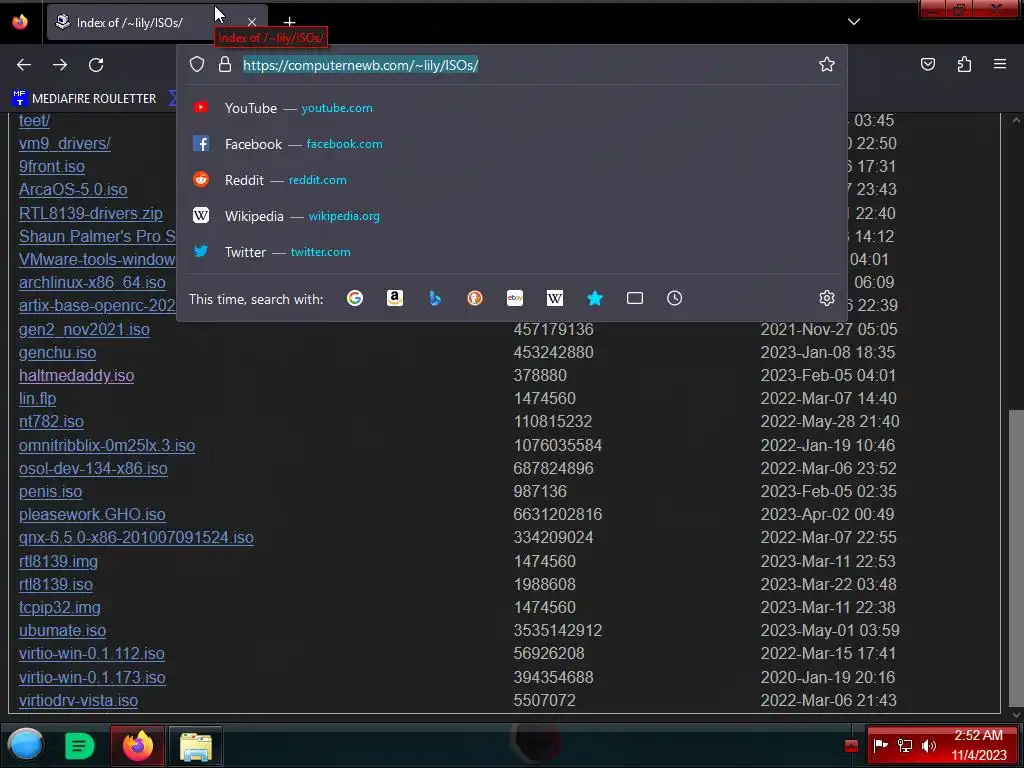The image size is (1024, 768).
Task: Download haltmedaddy.iso
Action: [x=76, y=376]
